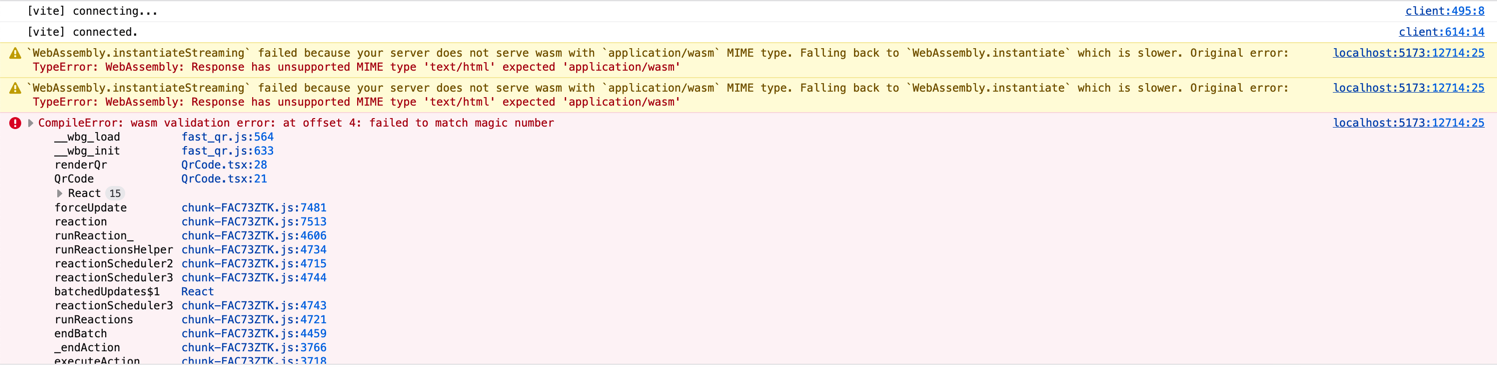Open chunk-FAC73ZTK.js:7481 link

254,207
